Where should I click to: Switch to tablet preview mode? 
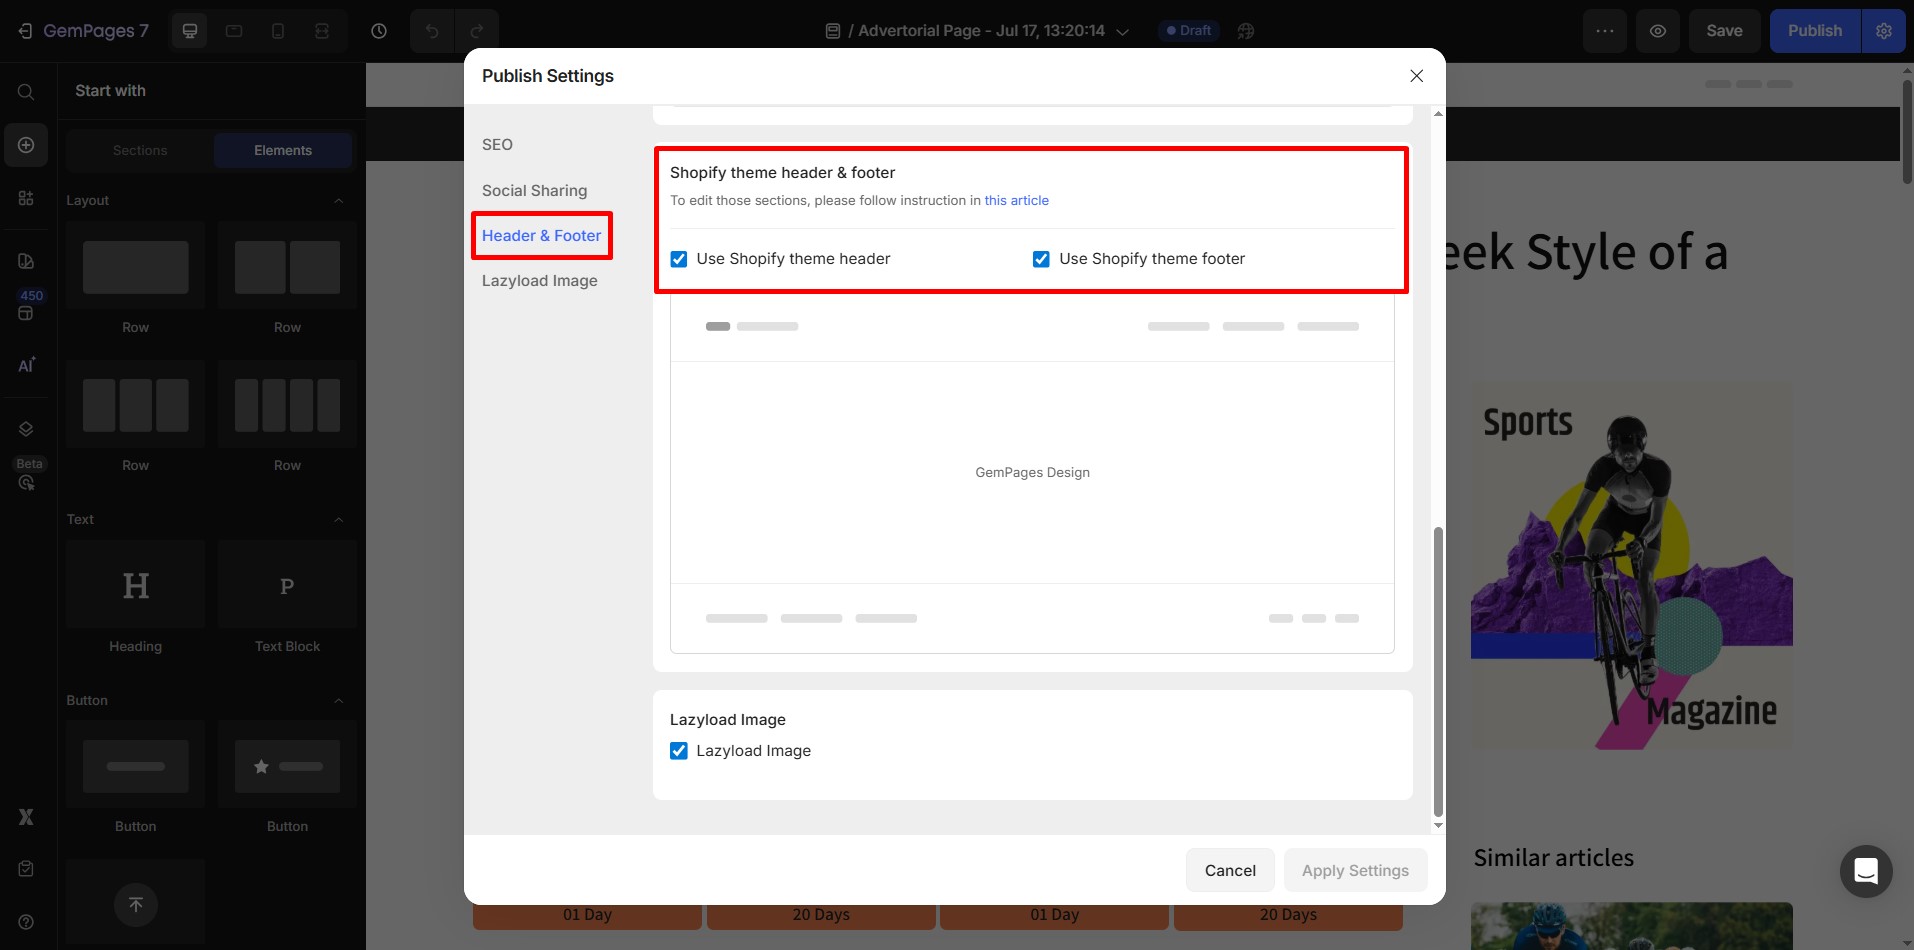click(x=233, y=30)
